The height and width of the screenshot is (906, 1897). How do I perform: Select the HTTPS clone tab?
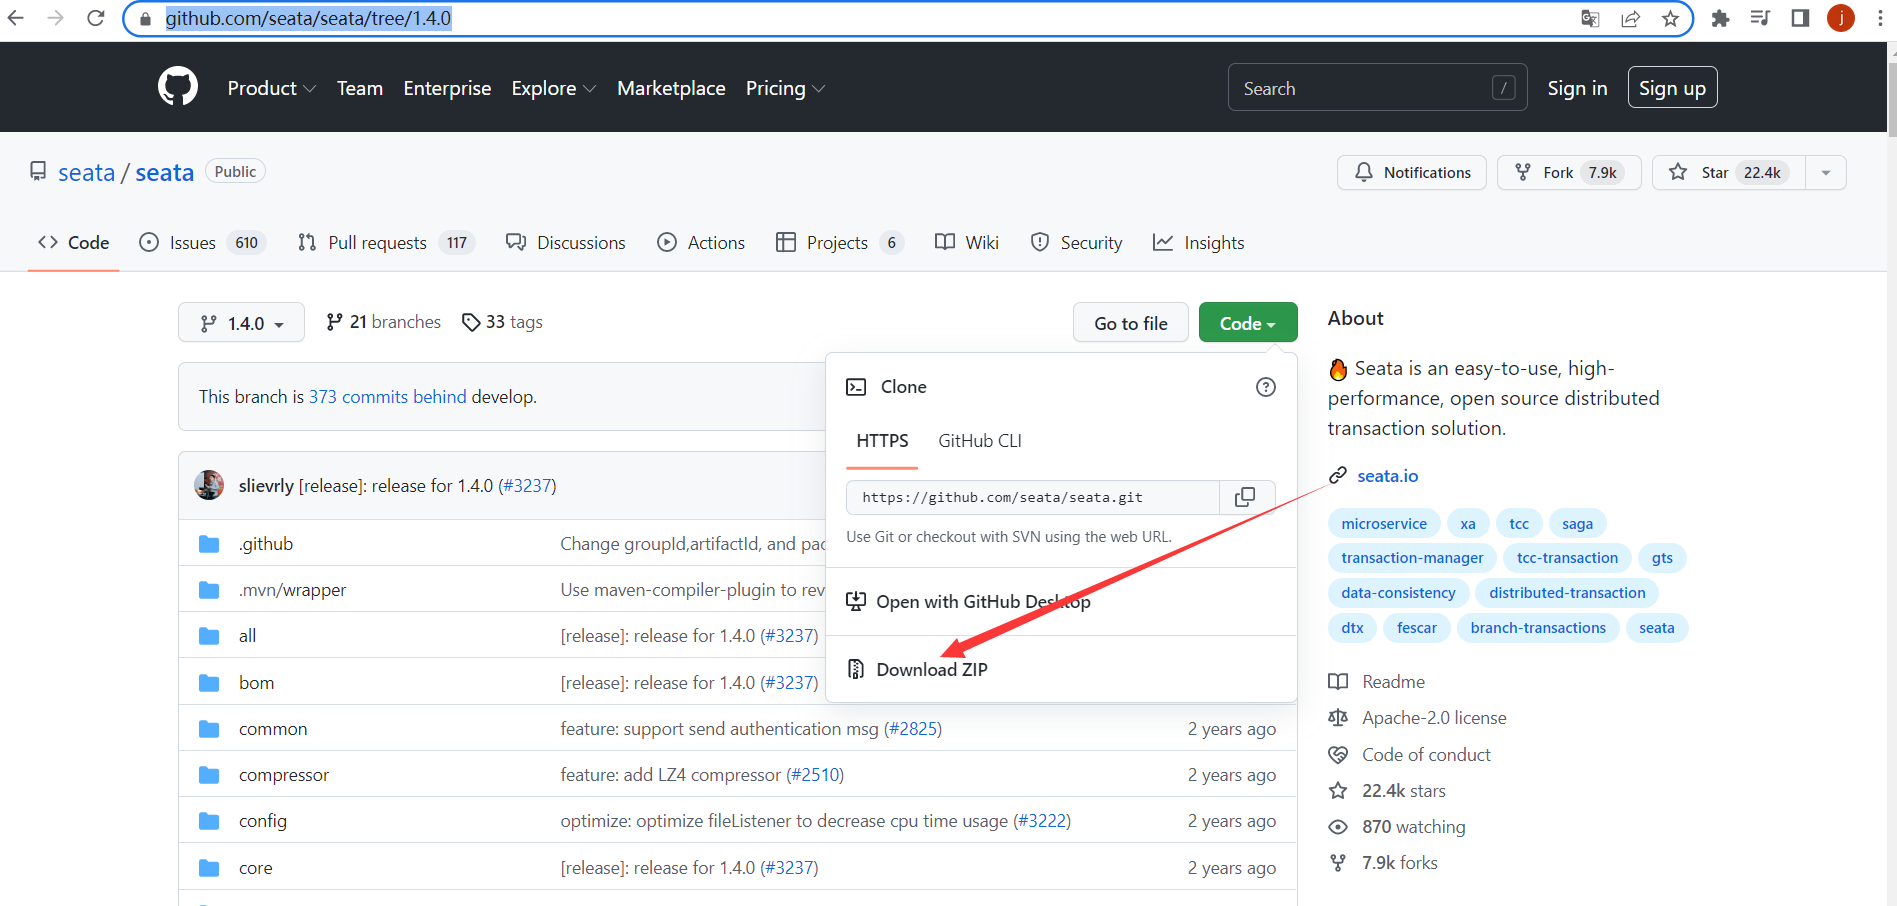(882, 441)
